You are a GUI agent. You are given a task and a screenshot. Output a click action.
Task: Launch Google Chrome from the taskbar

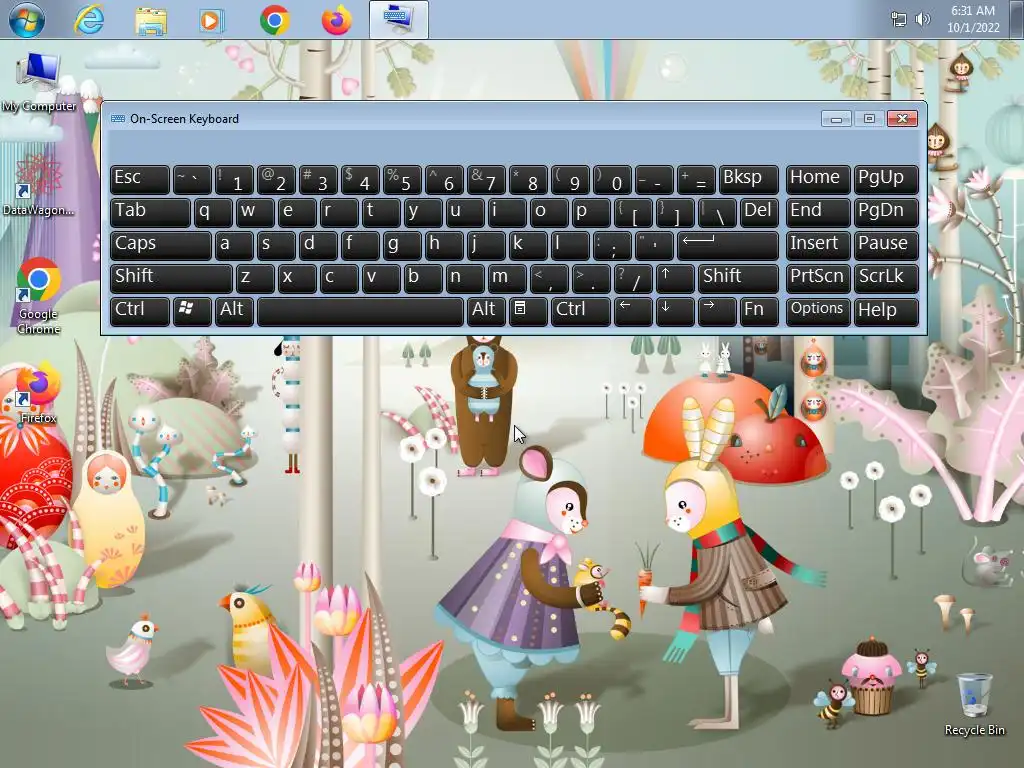[275, 20]
